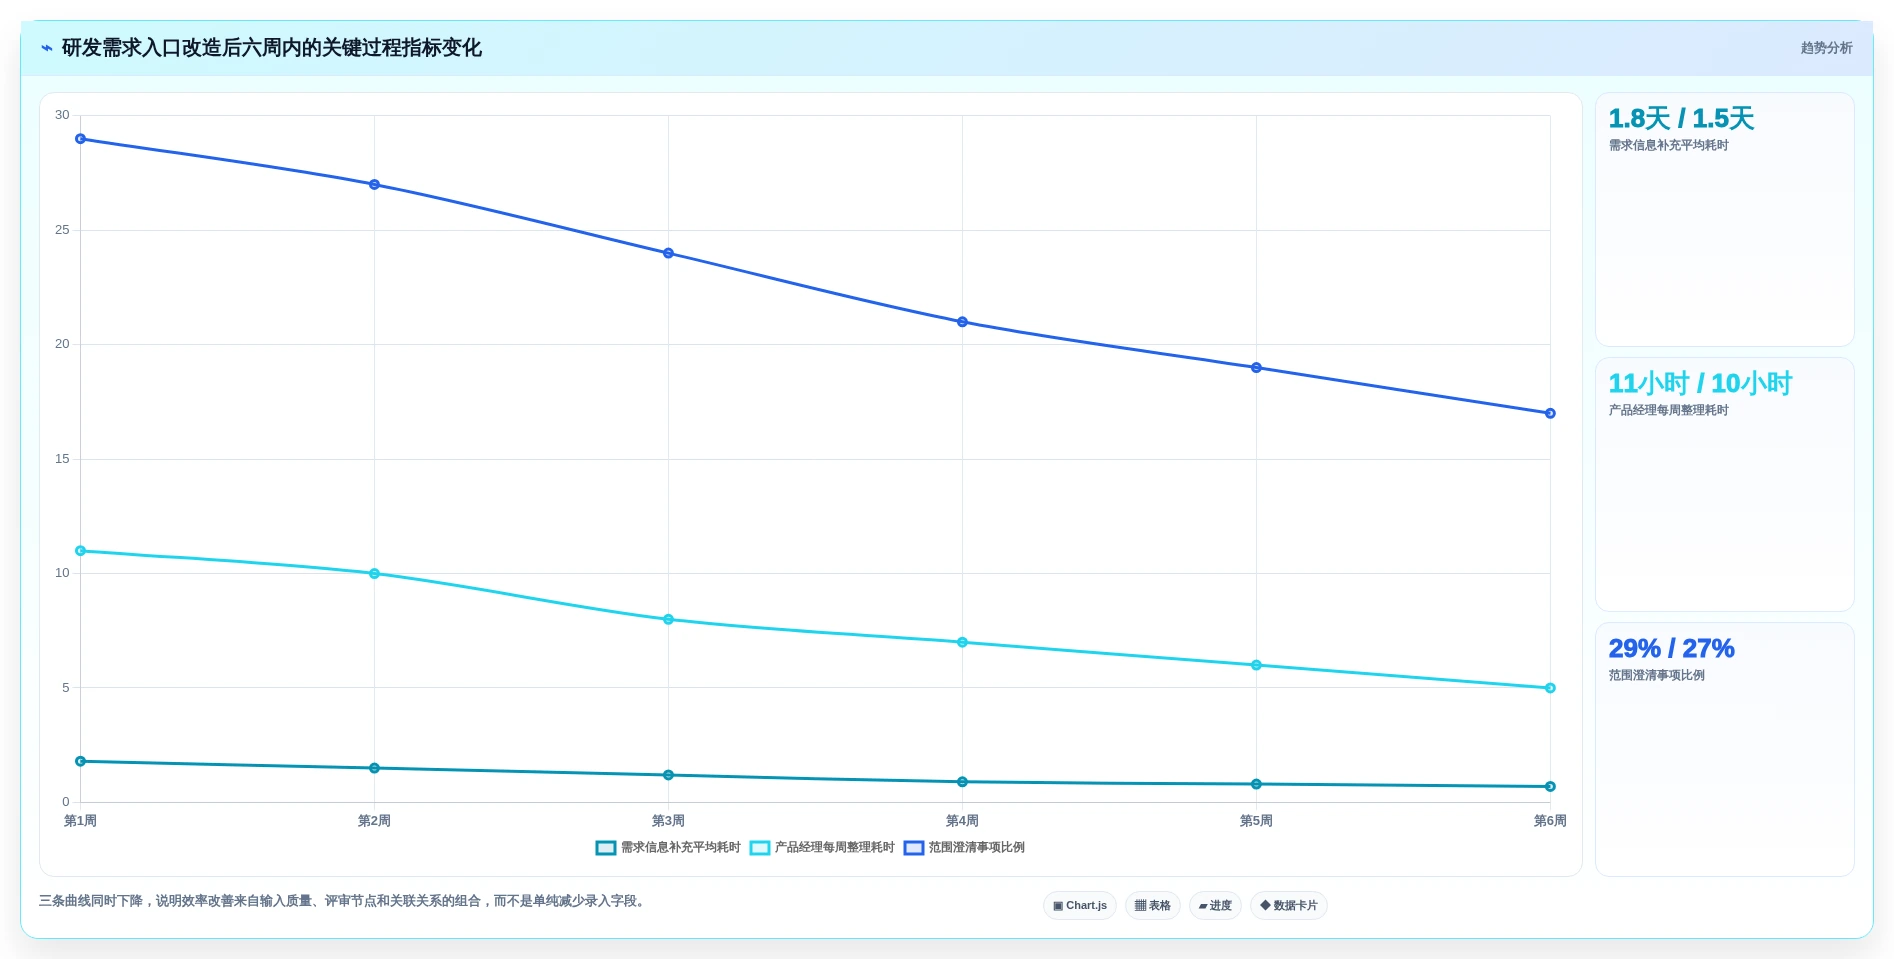Click x-axis label 第6周

tap(1550, 821)
